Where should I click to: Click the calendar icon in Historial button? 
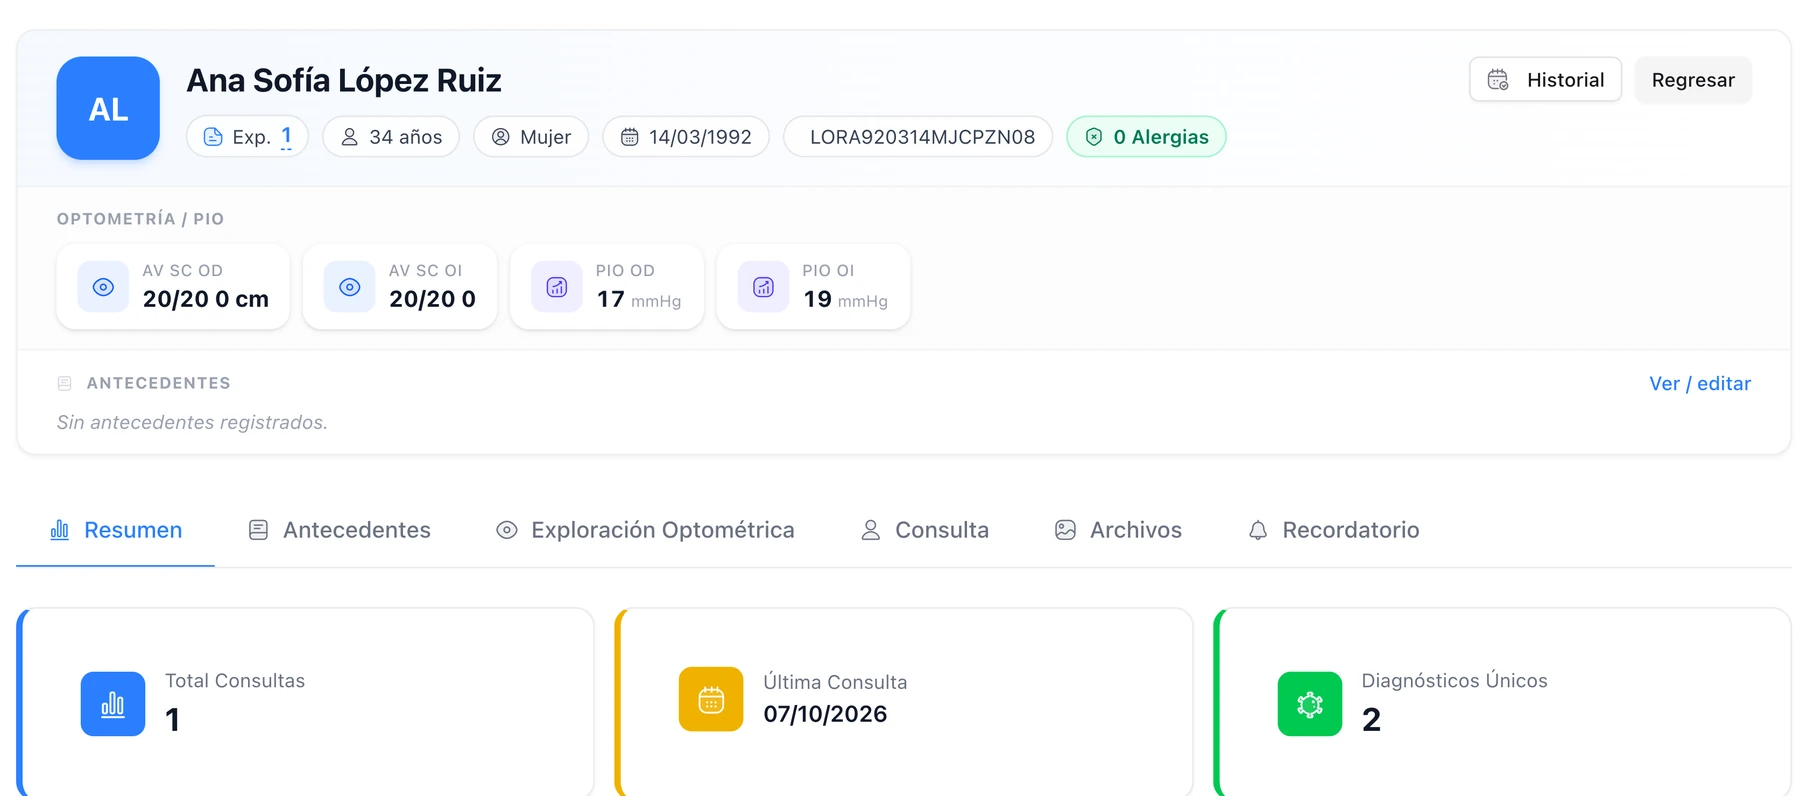[x=1497, y=80]
